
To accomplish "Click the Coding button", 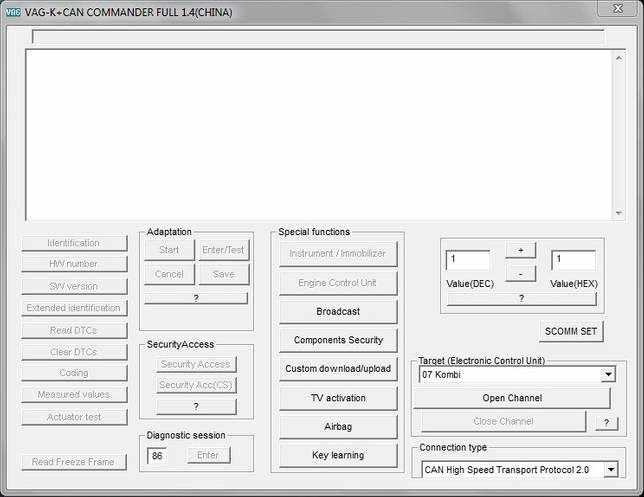I will (x=74, y=373).
